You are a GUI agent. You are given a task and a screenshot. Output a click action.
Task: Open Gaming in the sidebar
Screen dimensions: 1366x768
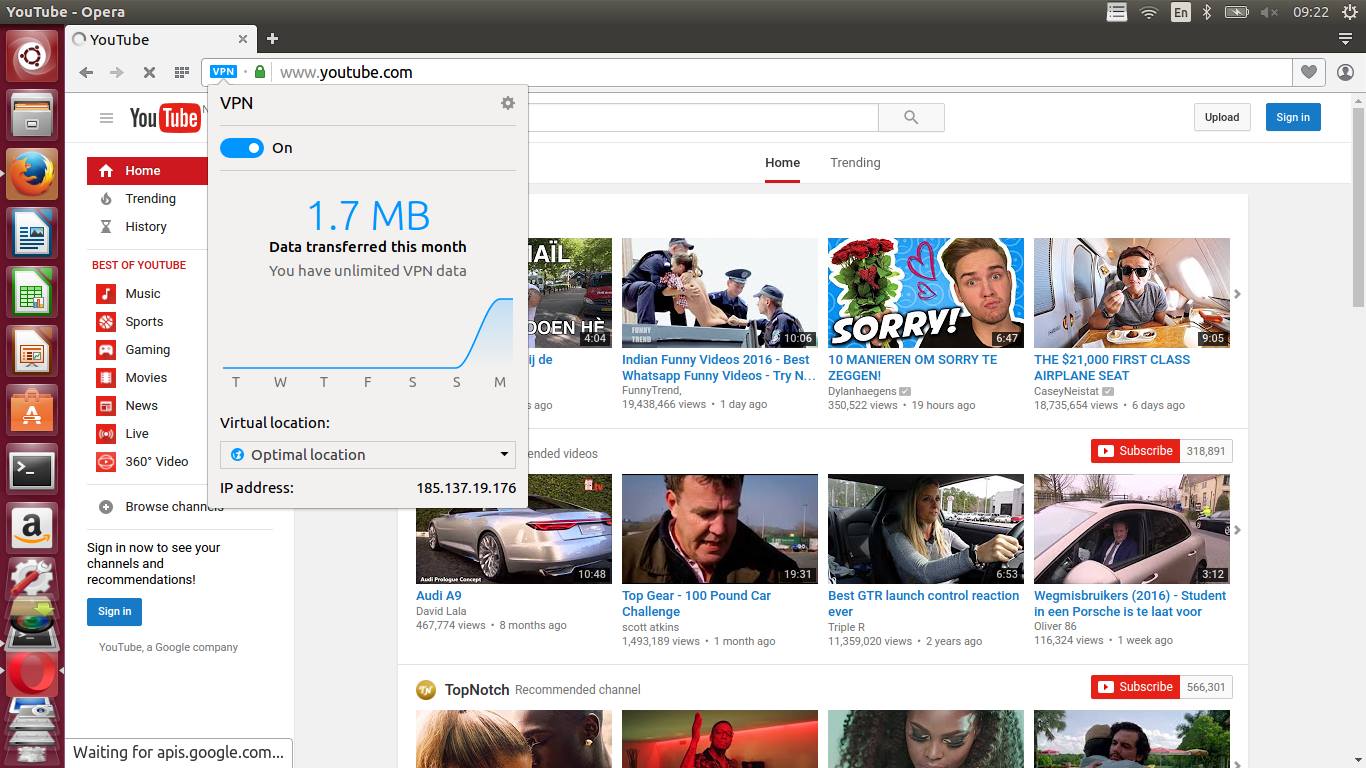(x=147, y=350)
